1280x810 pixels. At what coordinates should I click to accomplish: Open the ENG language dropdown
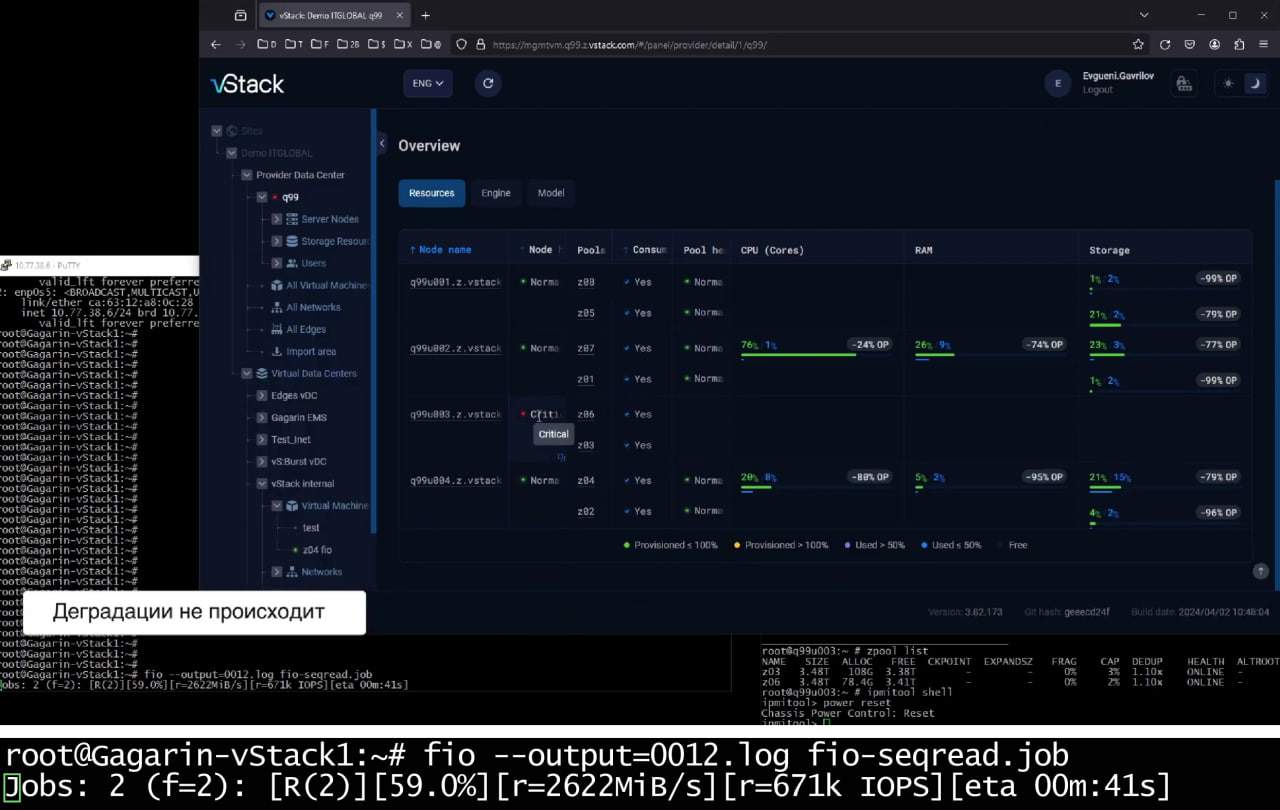427,84
